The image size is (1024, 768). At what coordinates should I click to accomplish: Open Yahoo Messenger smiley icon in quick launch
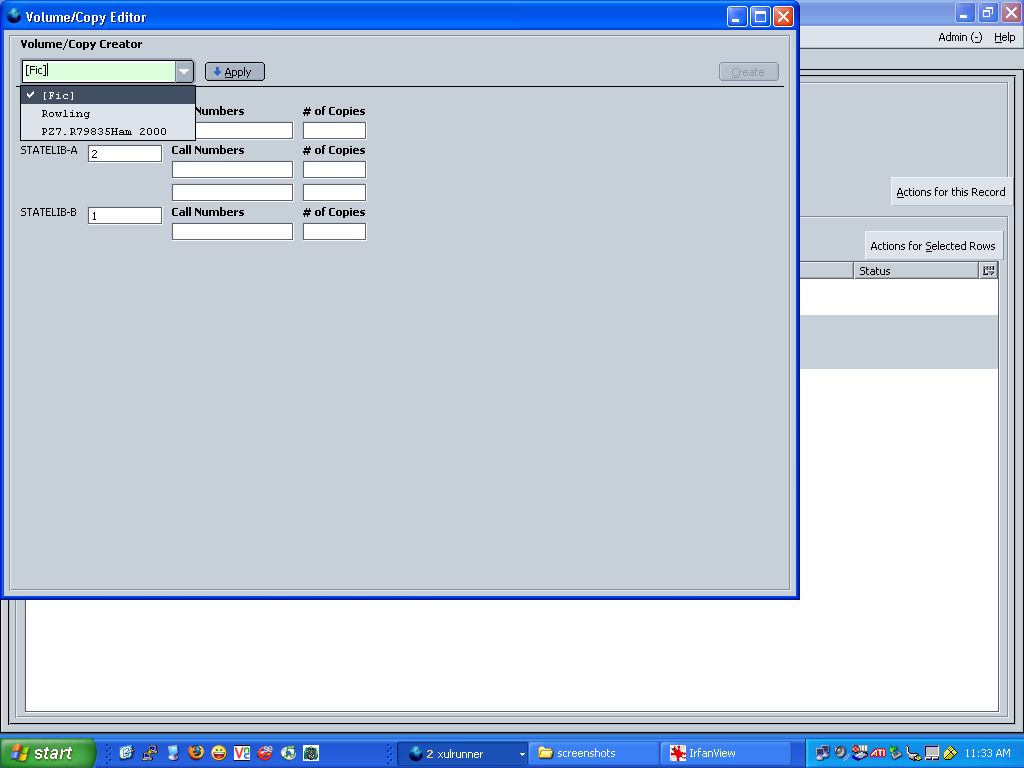219,753
